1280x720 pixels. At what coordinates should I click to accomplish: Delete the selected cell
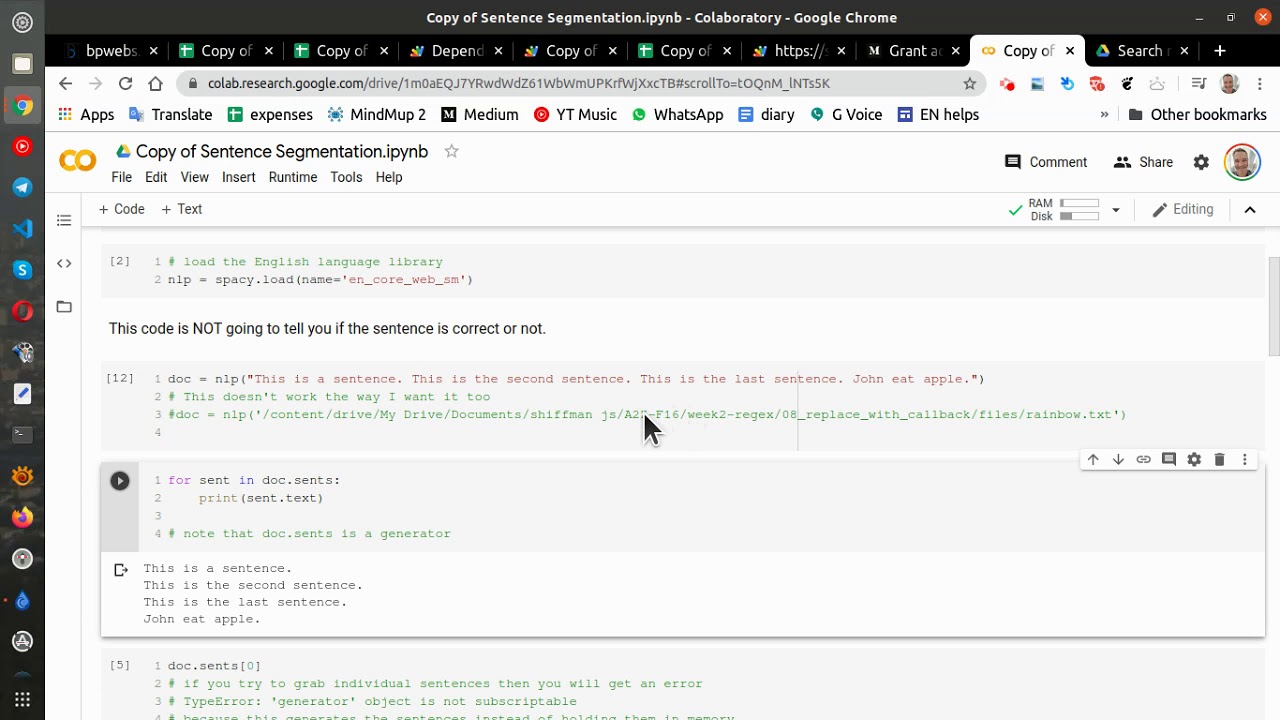1219,459
